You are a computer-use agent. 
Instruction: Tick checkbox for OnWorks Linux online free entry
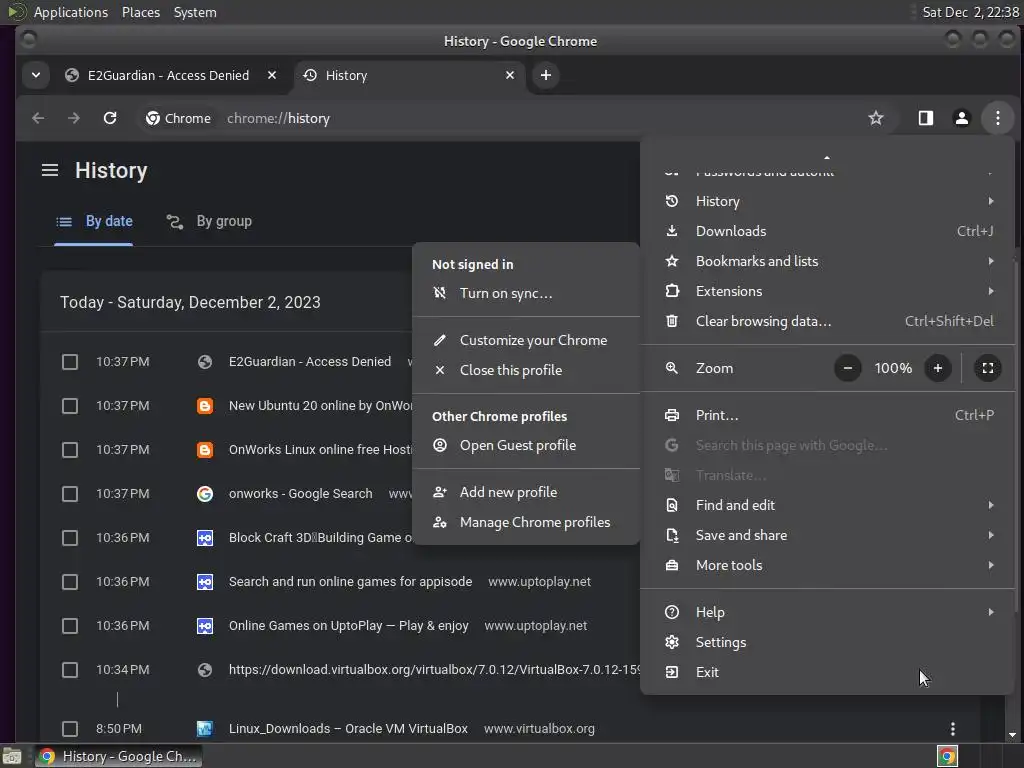pos(70,450)
